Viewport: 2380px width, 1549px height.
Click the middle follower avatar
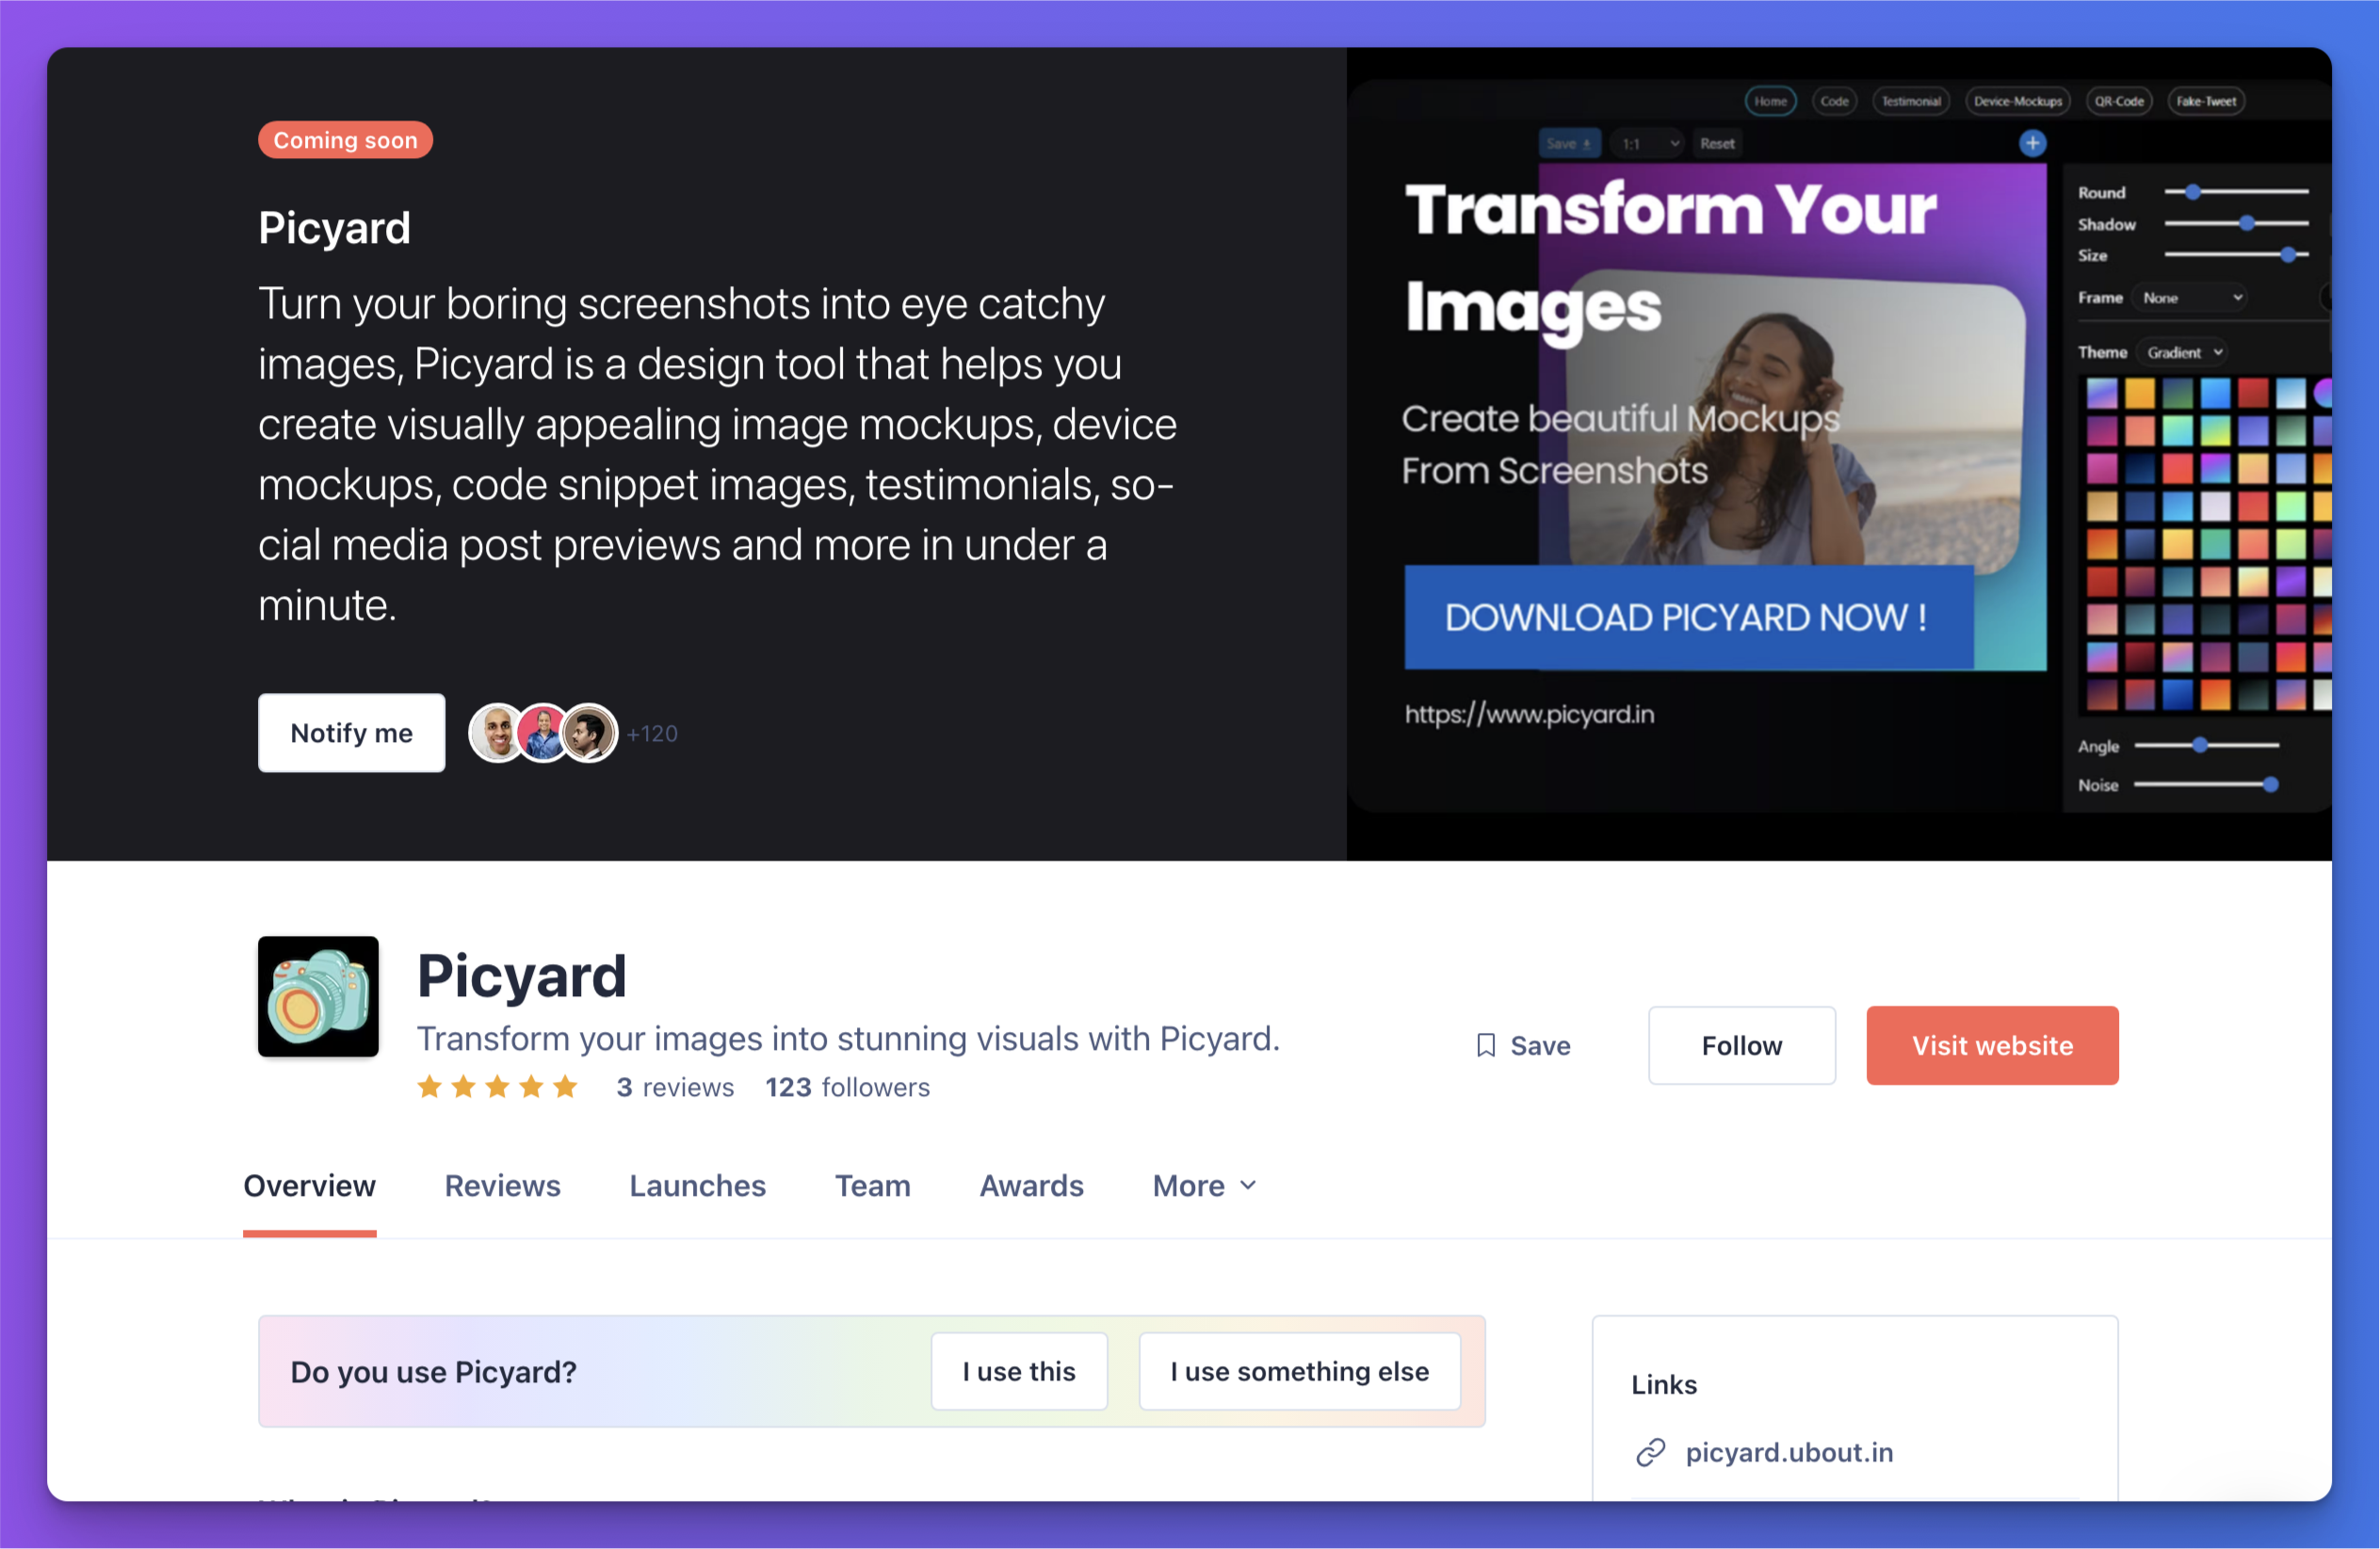click(543, 733)
